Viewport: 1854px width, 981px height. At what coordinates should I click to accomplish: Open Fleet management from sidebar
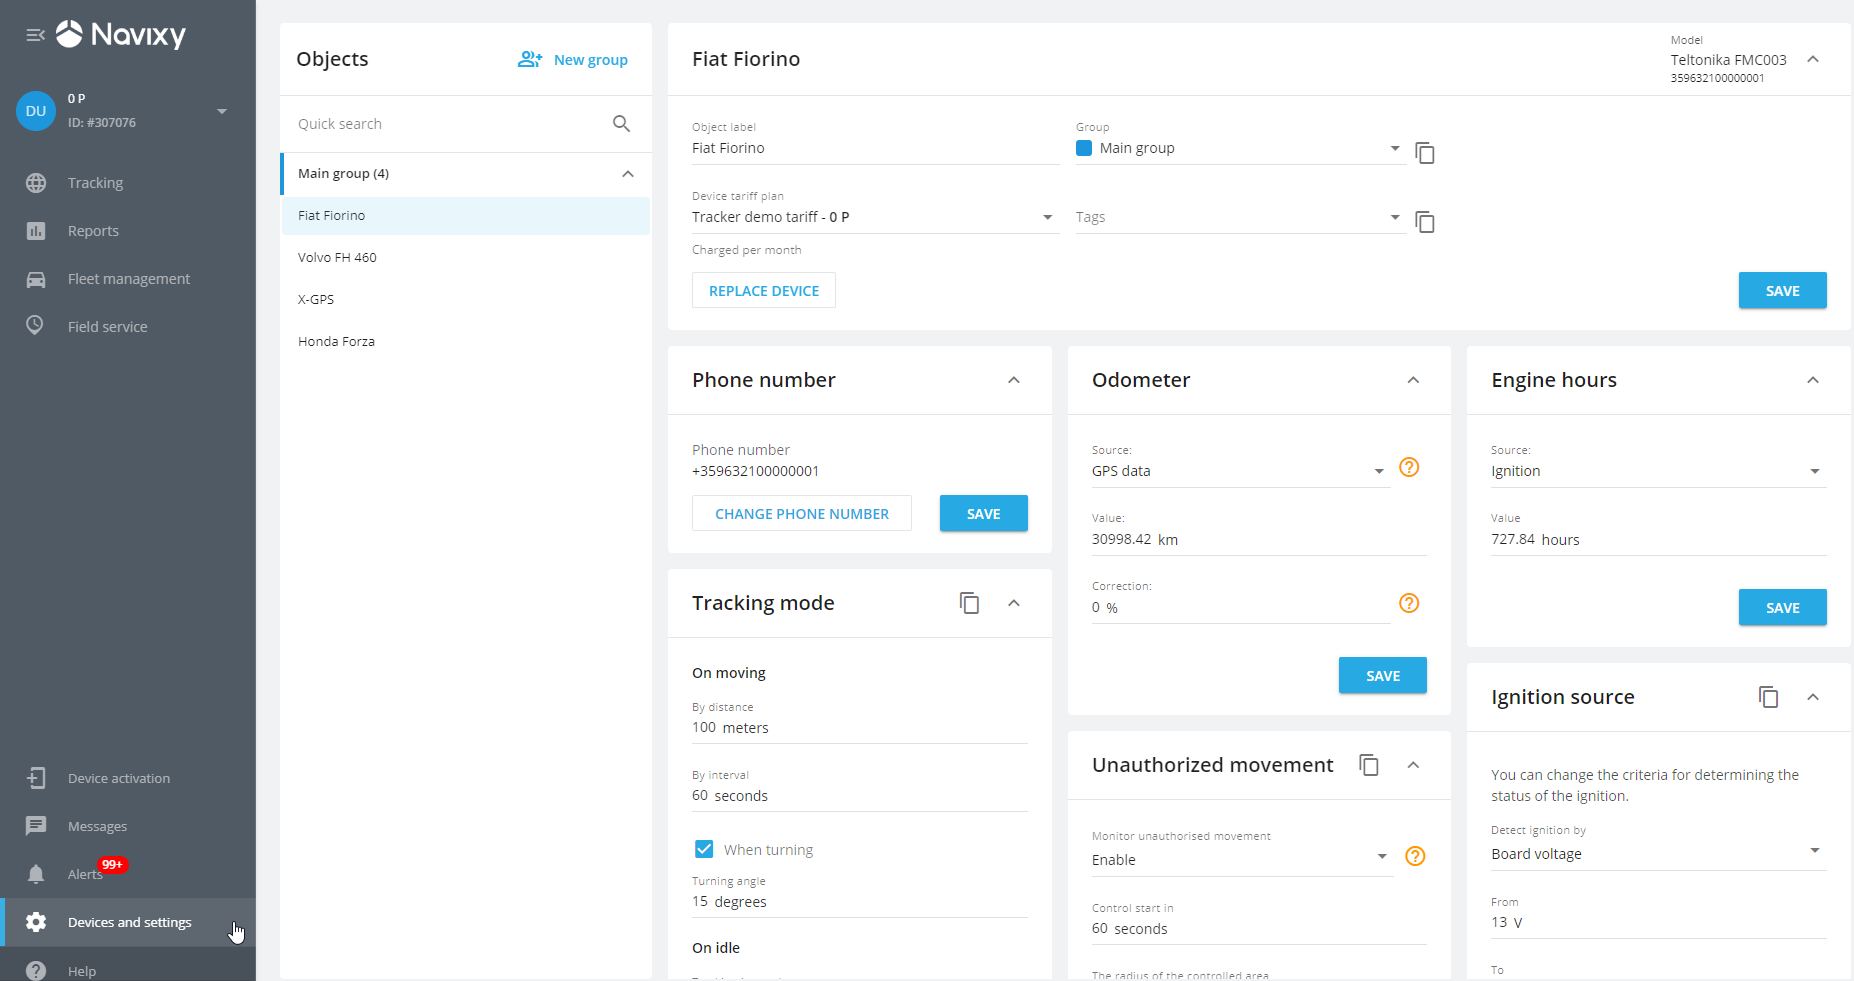[128, 279]
